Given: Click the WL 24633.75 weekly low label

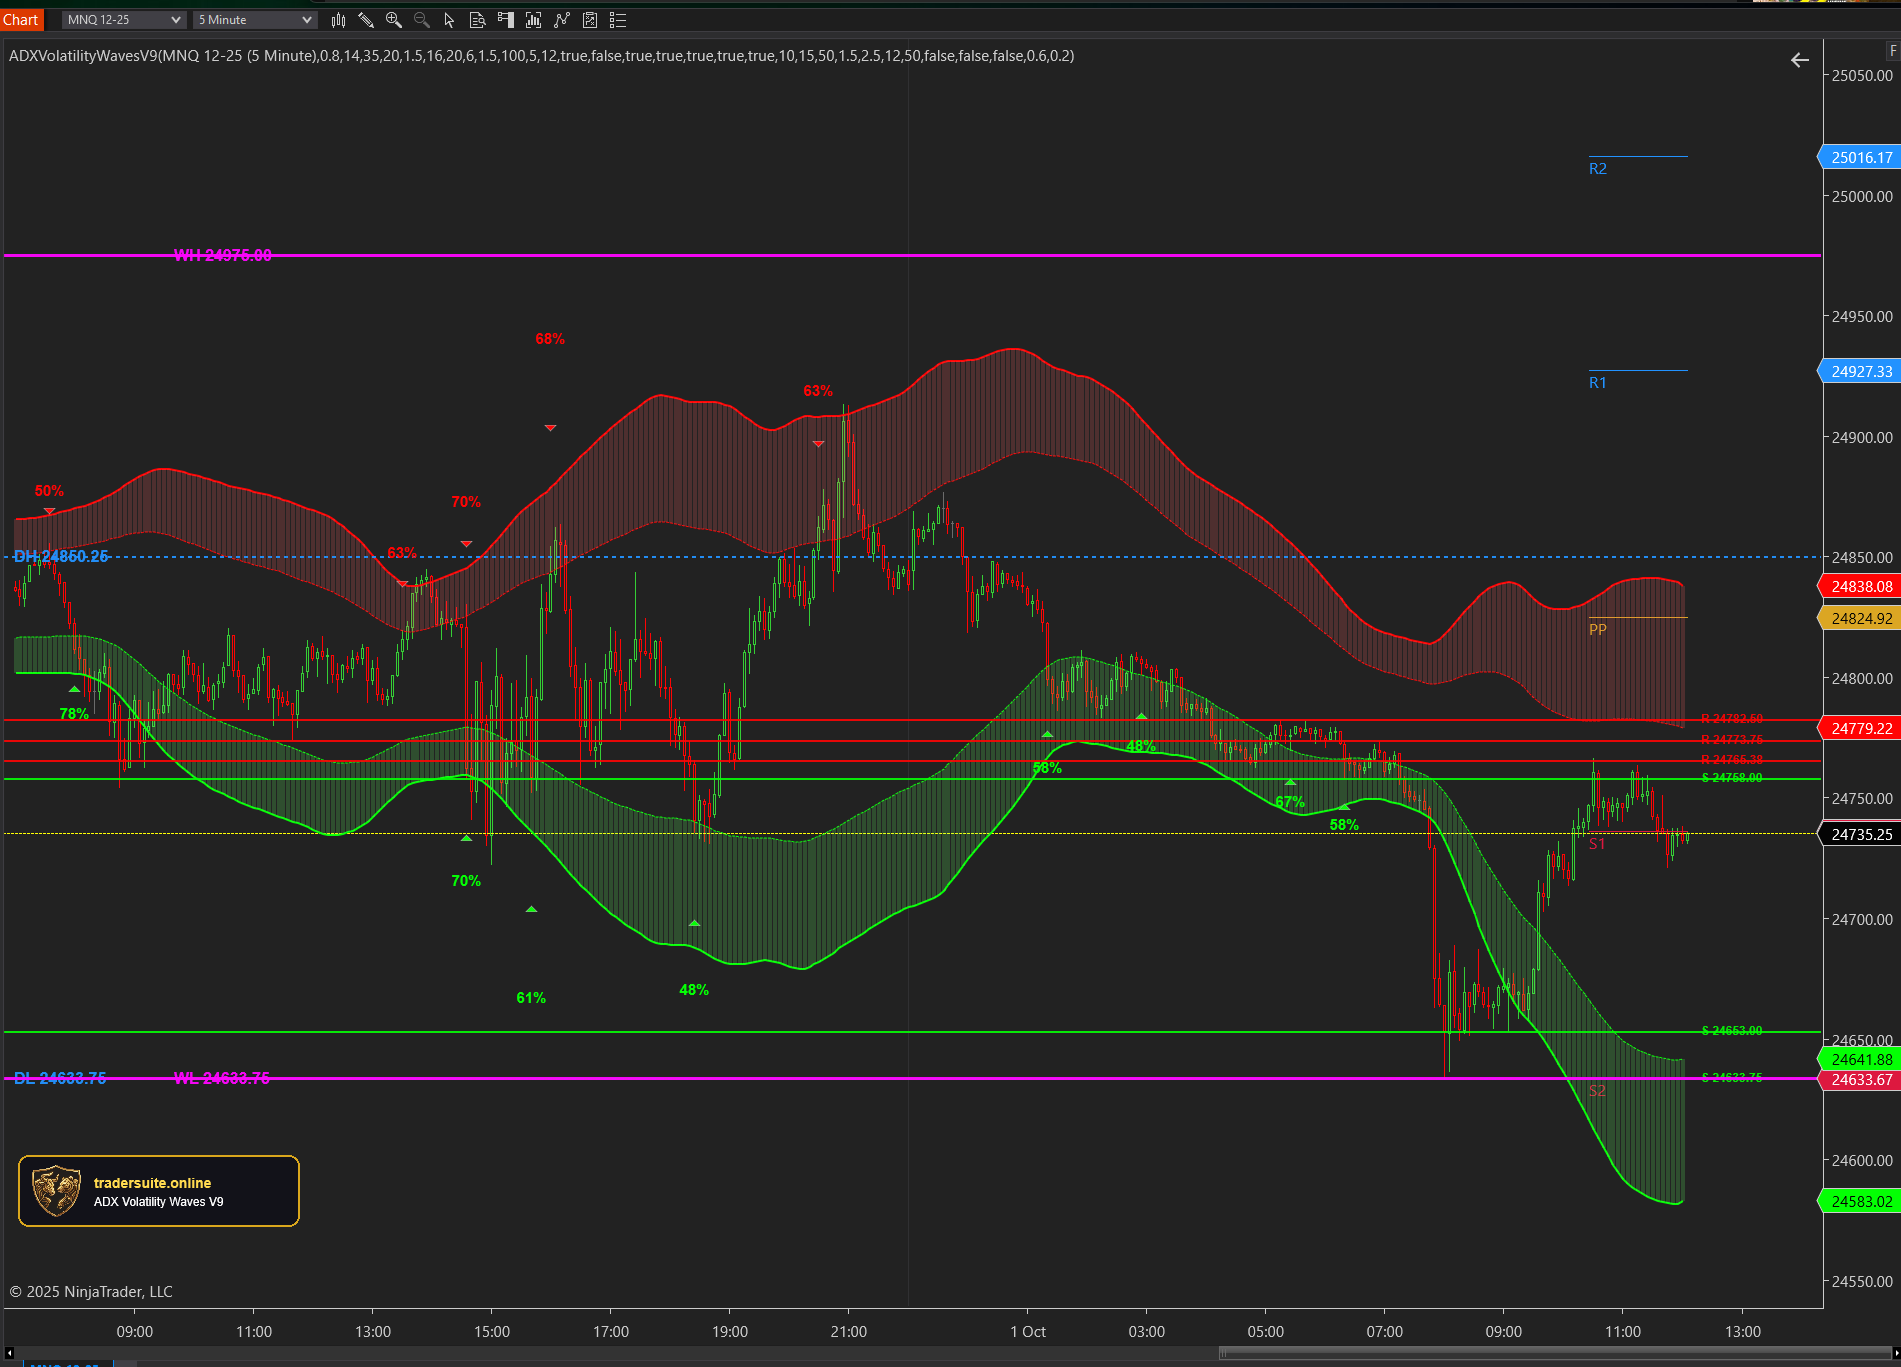Looking at the screenshot, I should [x=222, y=1078].
